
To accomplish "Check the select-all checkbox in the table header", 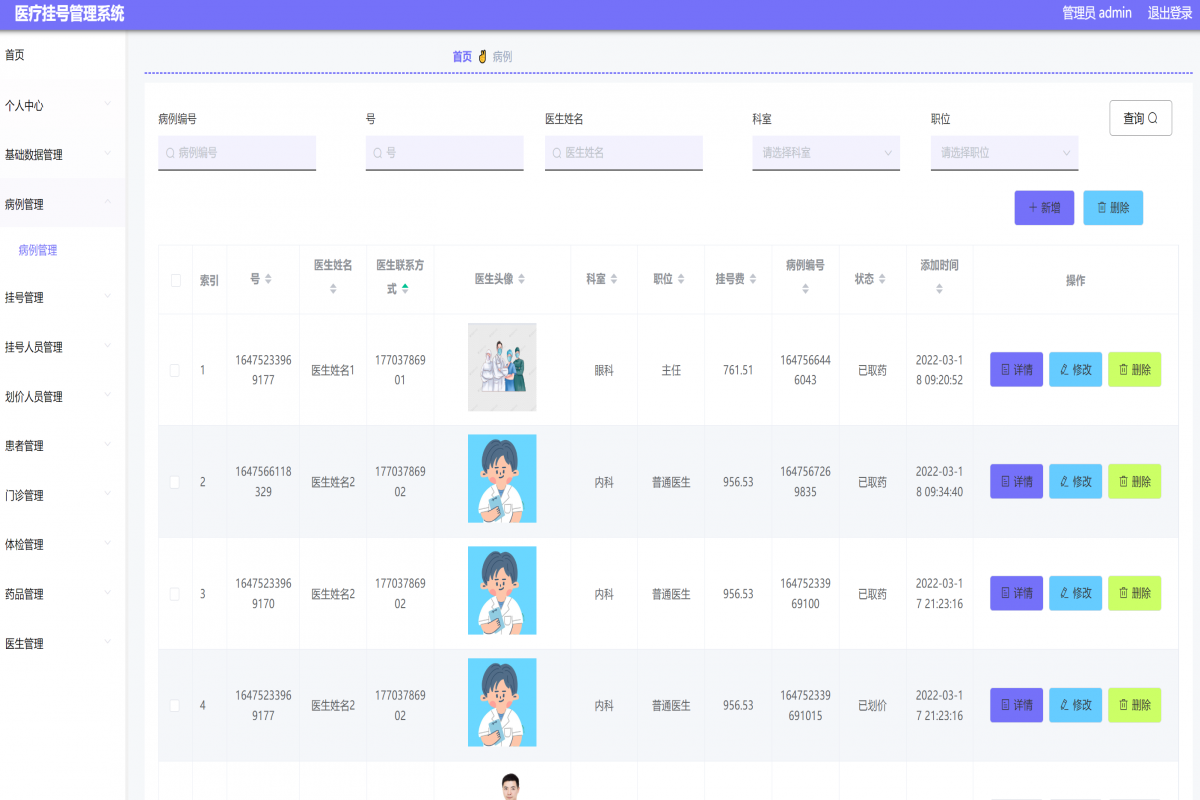I will pyautogui.click(x=175, y=280).
